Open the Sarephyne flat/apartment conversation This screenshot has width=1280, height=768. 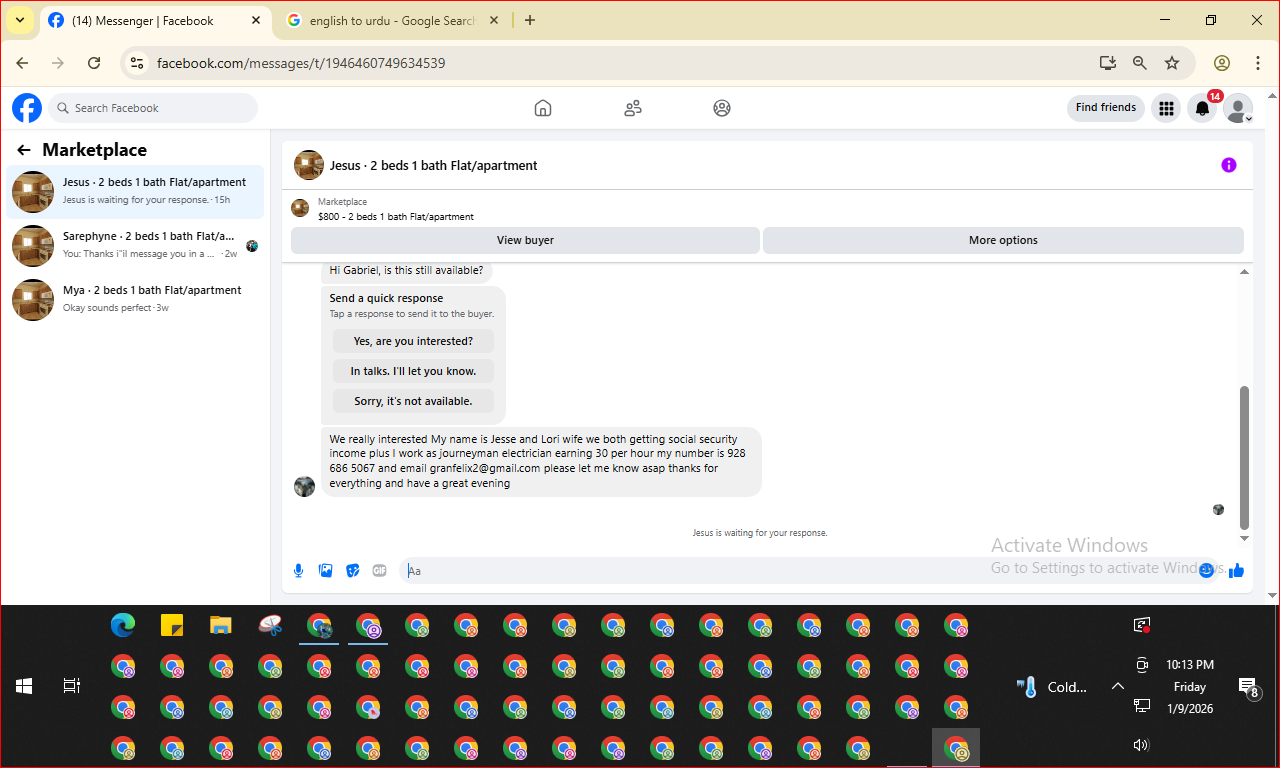tap(135, 245)
